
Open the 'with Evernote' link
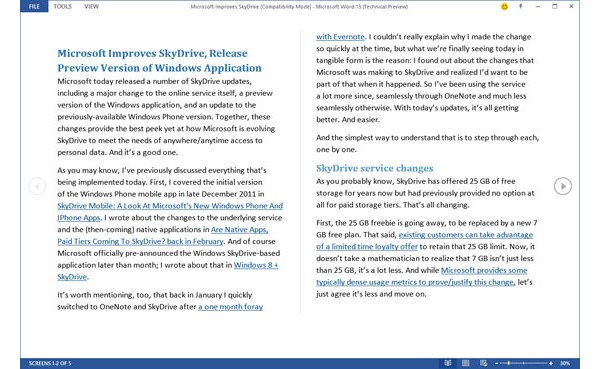click(x=340, y=37)
